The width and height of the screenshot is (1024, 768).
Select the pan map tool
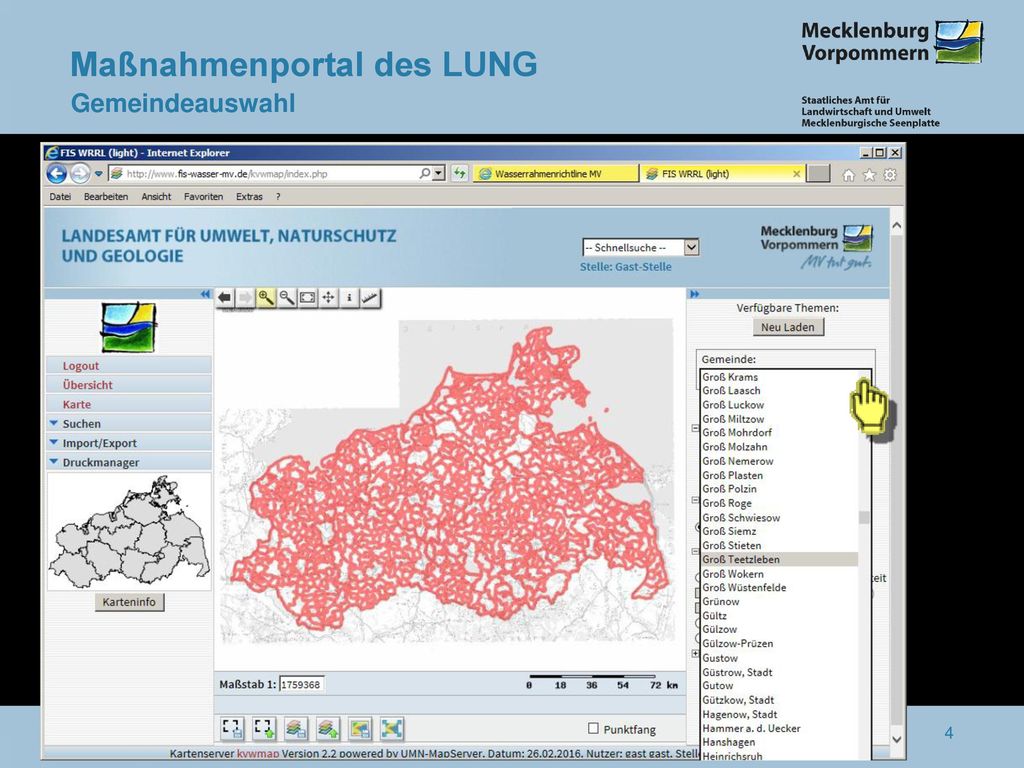click(x=328, y=298)
